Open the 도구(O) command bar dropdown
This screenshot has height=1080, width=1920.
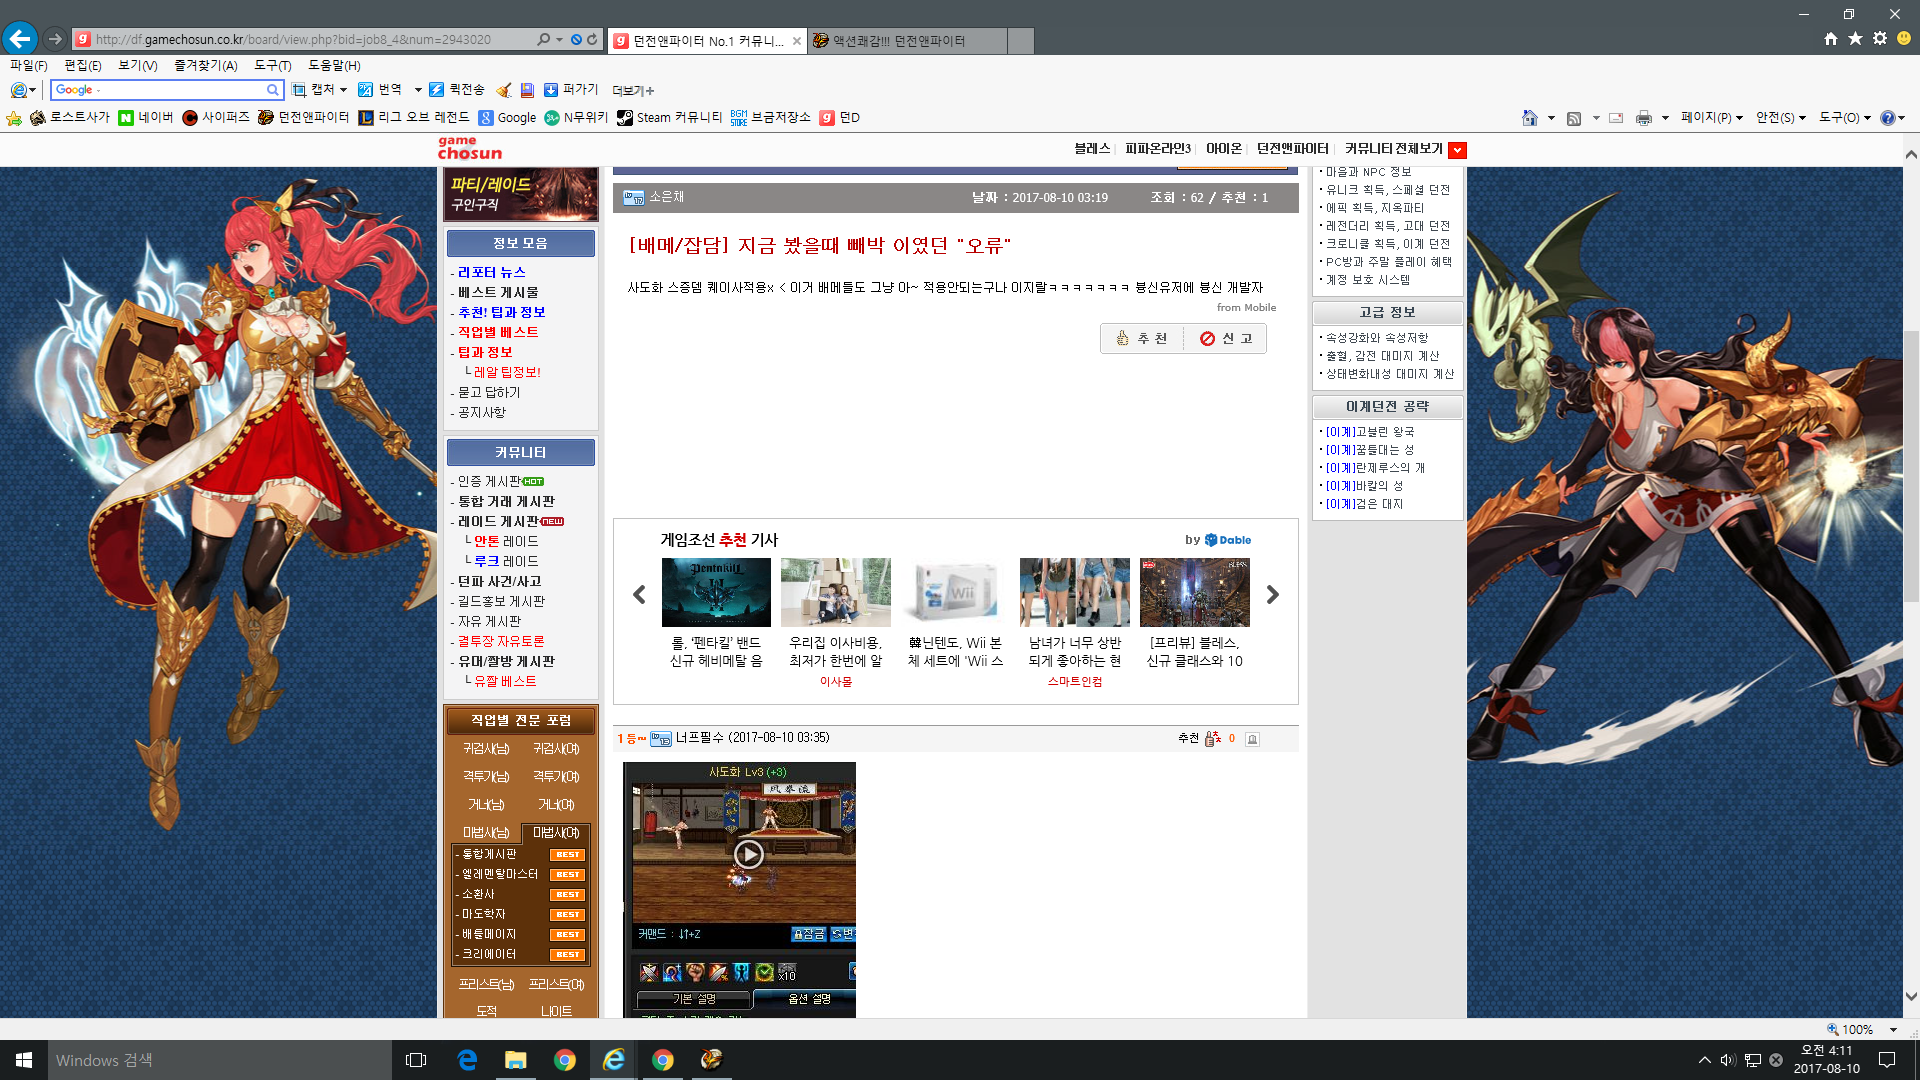pos(1844,118)
